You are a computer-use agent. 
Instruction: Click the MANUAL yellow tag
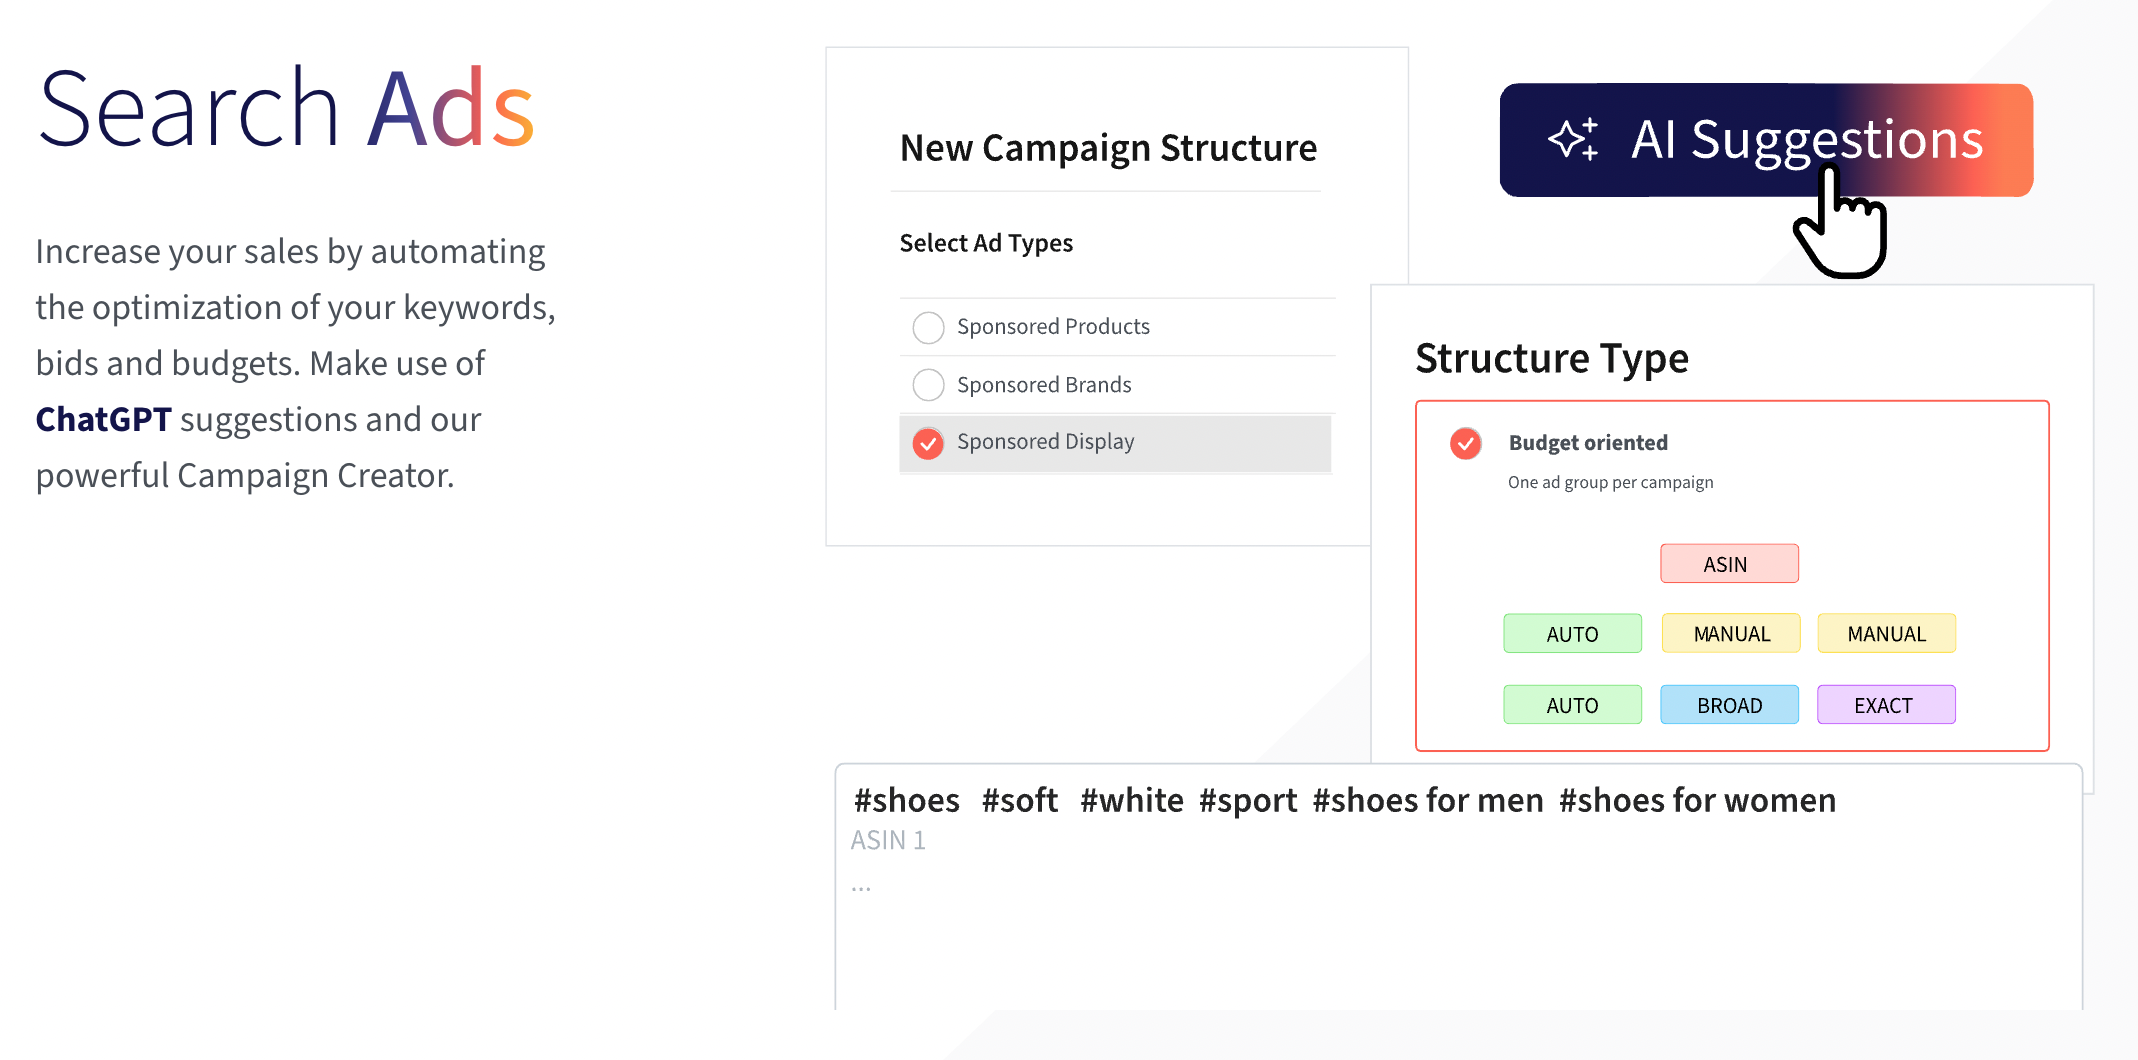point(1730,633)
